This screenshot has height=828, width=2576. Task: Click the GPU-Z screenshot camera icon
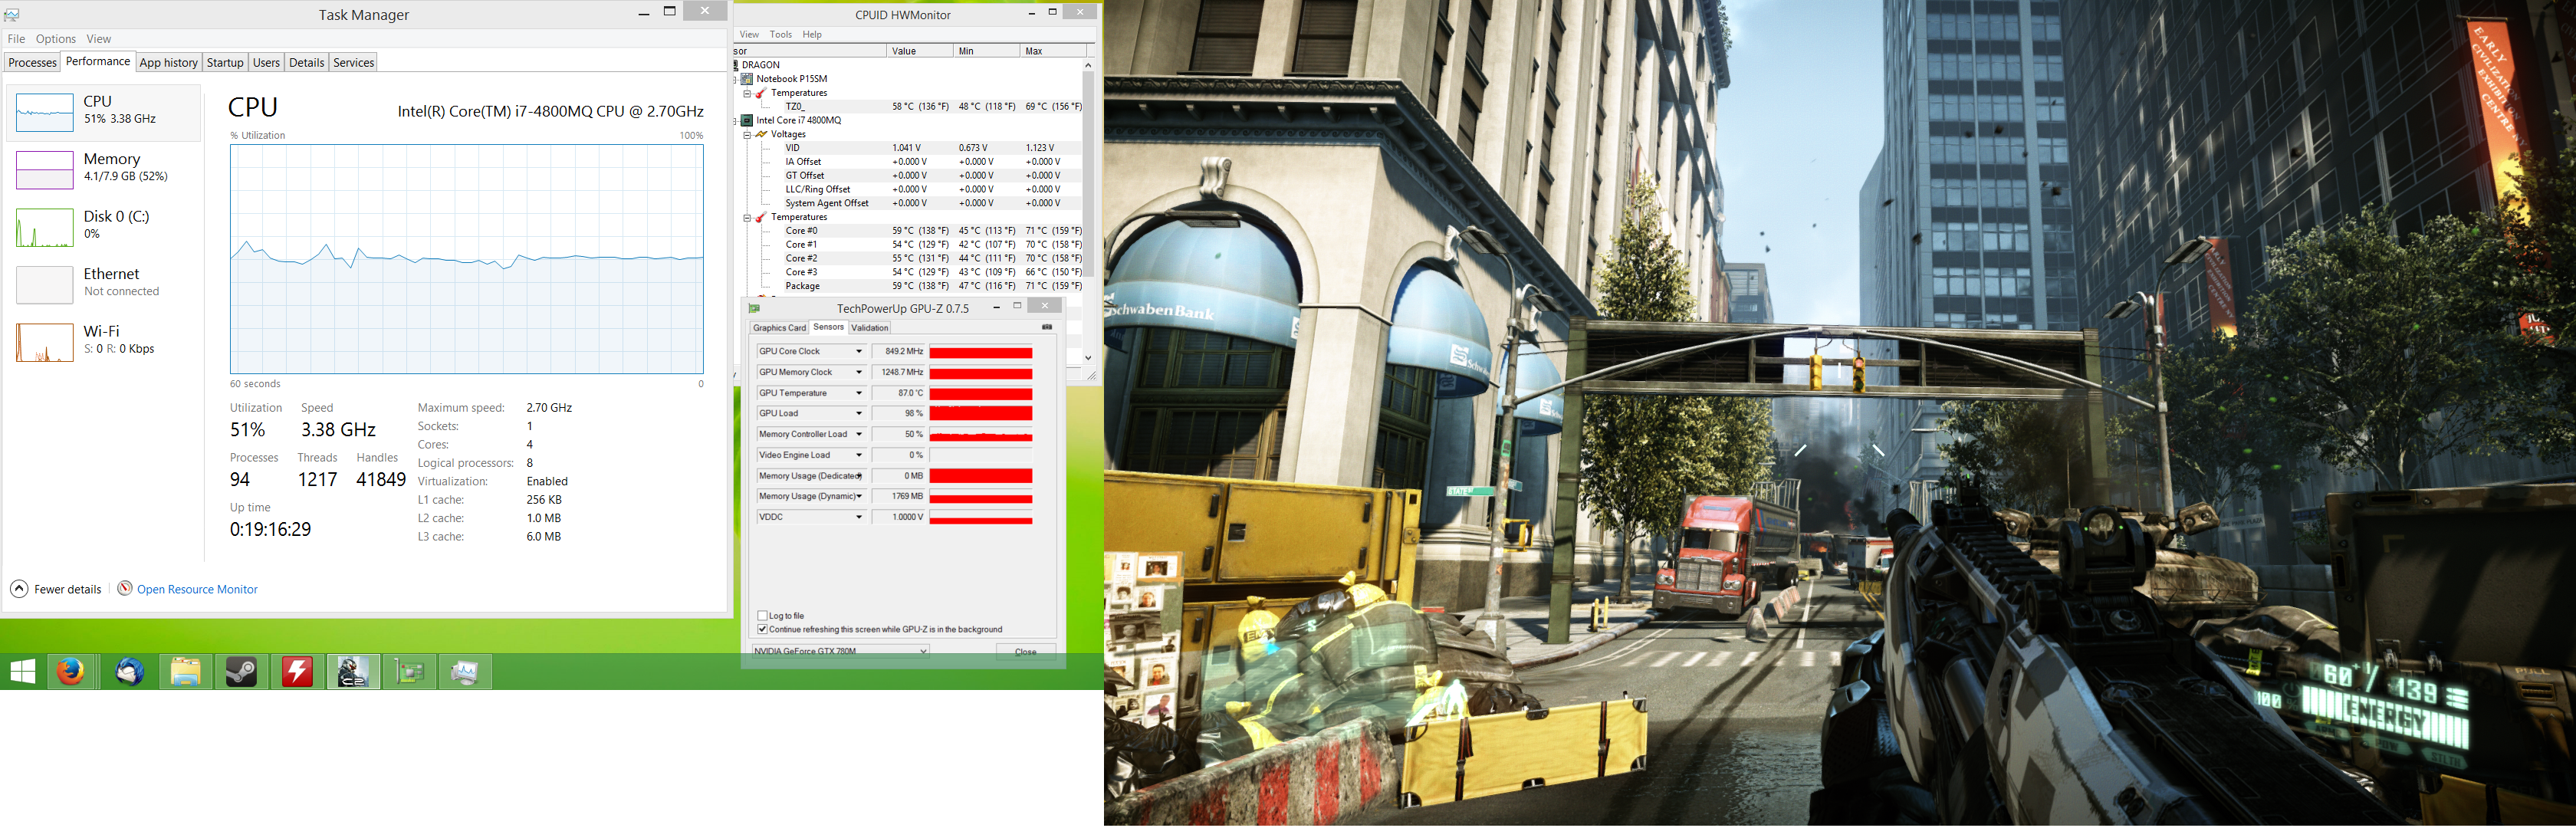click(1046, 327)
